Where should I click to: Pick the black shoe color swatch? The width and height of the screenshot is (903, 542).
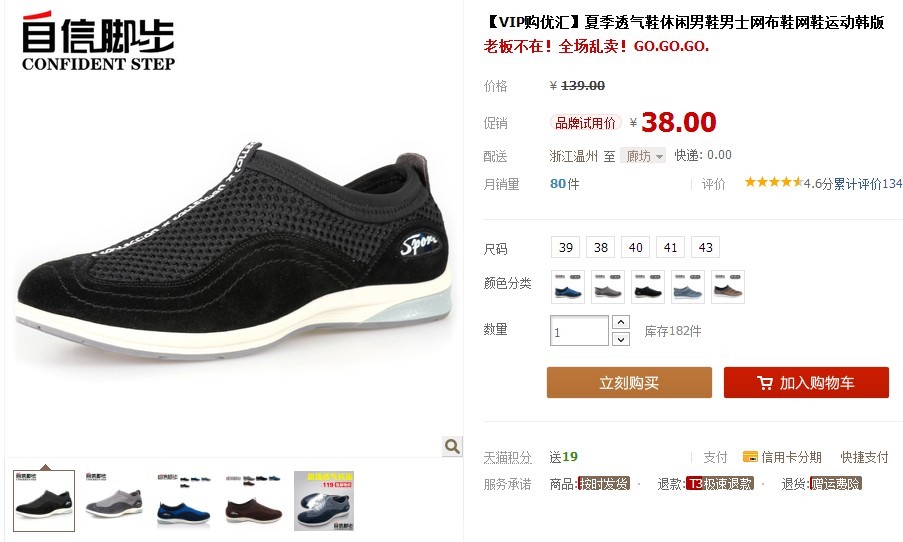click(648, 287)
